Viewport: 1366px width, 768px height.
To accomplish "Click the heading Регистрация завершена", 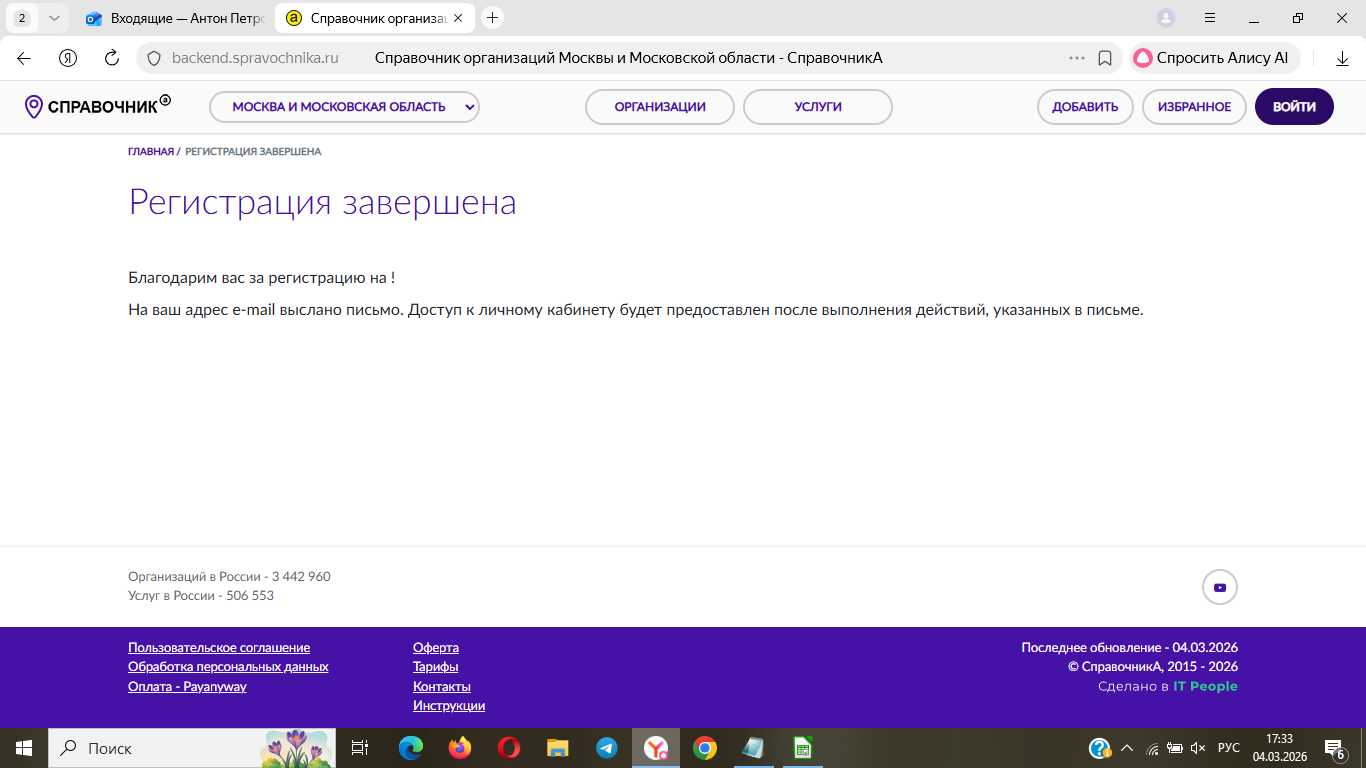I will pyautogui.click(x=323, y=202).
